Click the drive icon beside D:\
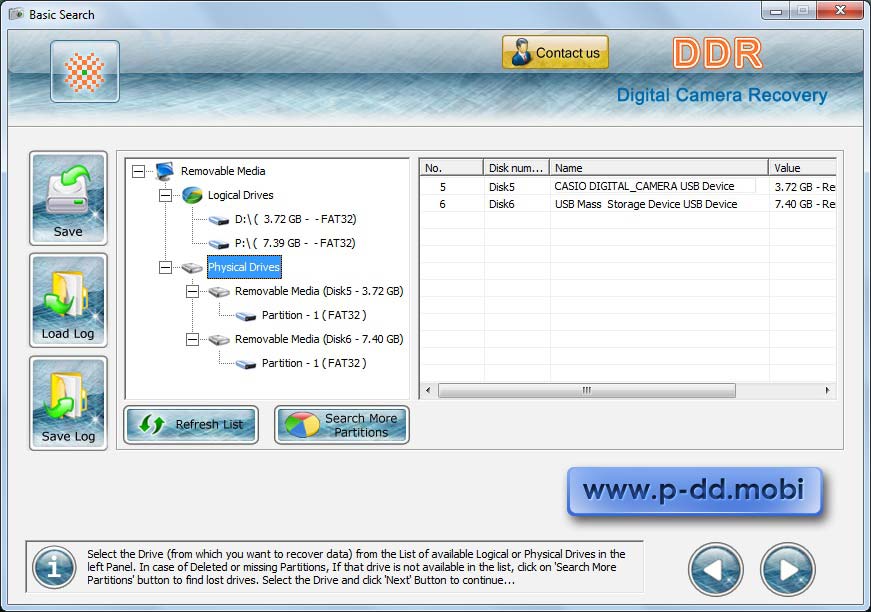Viewport: 871px width, 612px height. (219, 220)
